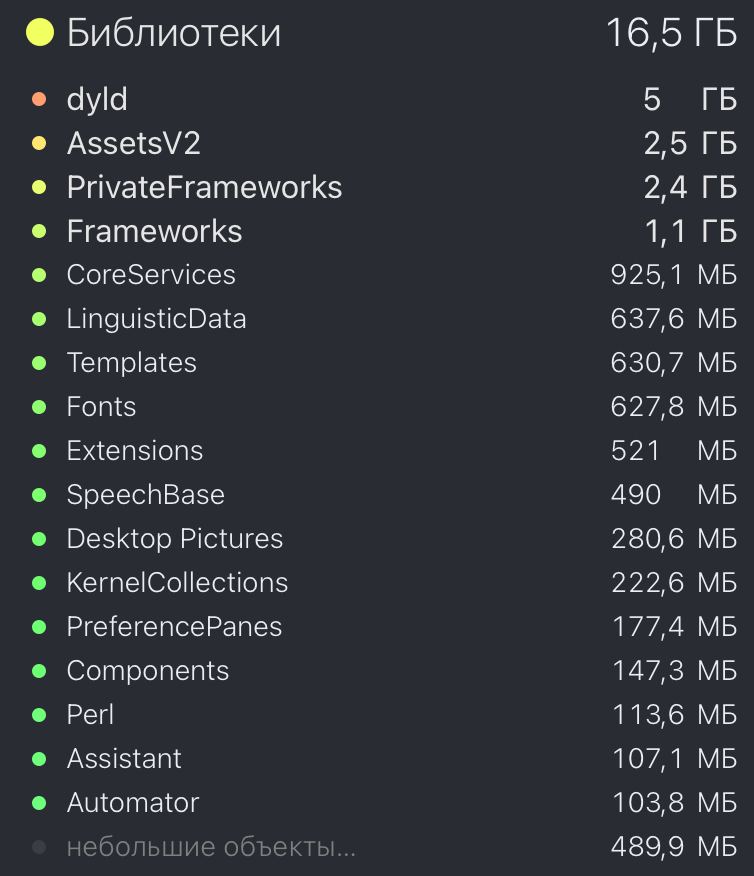Click the green dot beside CoreServices
The width and height of the screenshot is (754, 876).
click(39, 275)
